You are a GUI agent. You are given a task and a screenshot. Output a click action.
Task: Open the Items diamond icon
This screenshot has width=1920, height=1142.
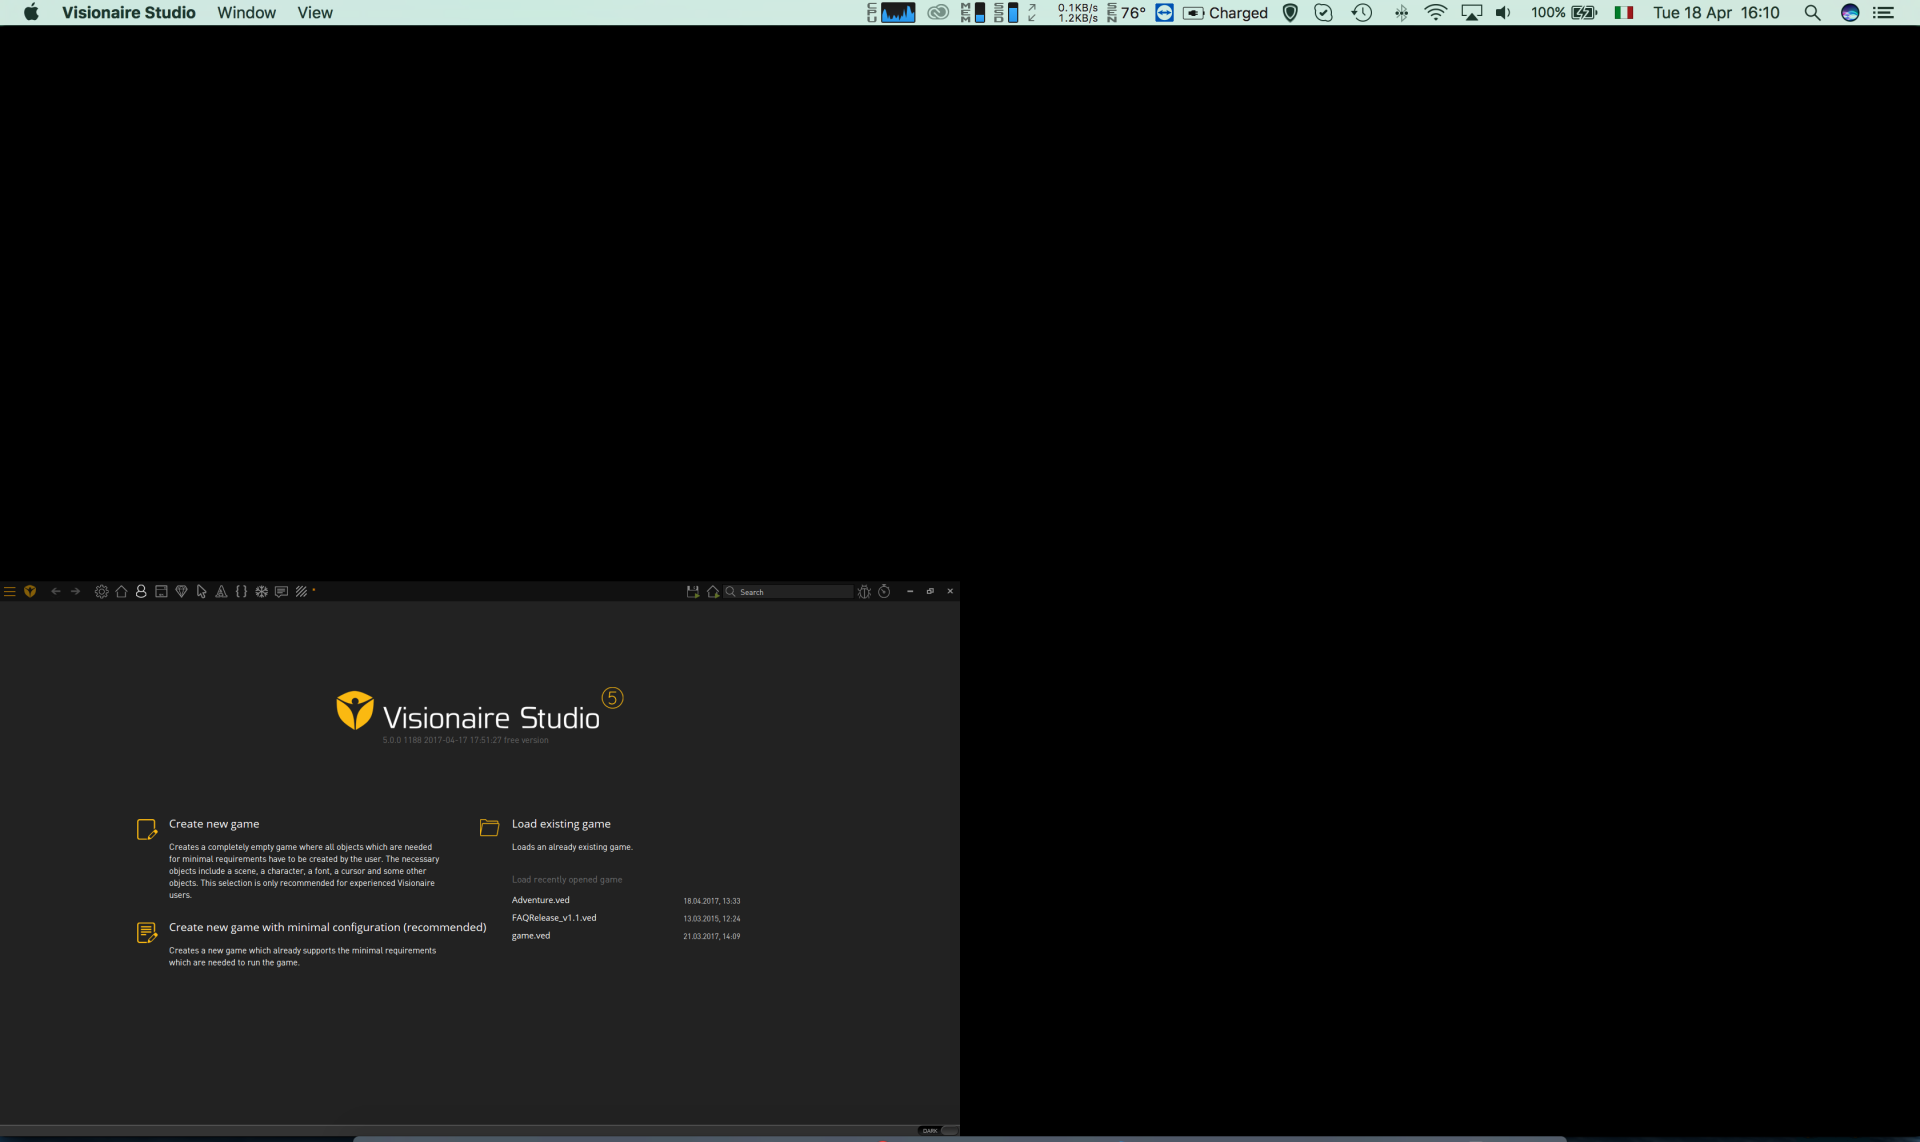click(181, 592)
